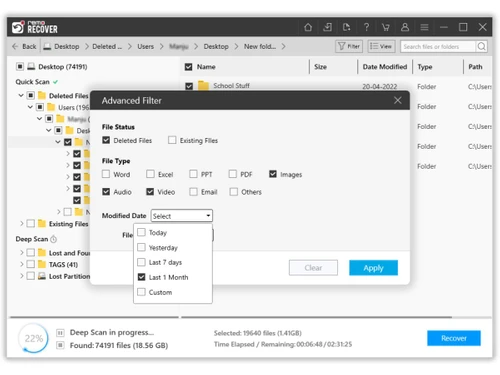Click the Search files or folders field
This screenshot has height=375, width=500.
(438, 46)
